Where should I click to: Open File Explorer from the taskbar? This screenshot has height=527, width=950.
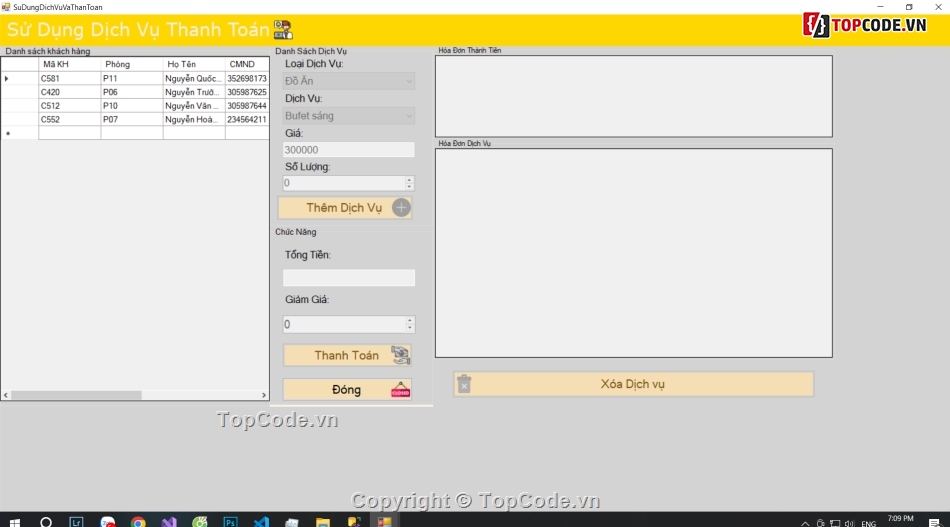pos(323,522)
